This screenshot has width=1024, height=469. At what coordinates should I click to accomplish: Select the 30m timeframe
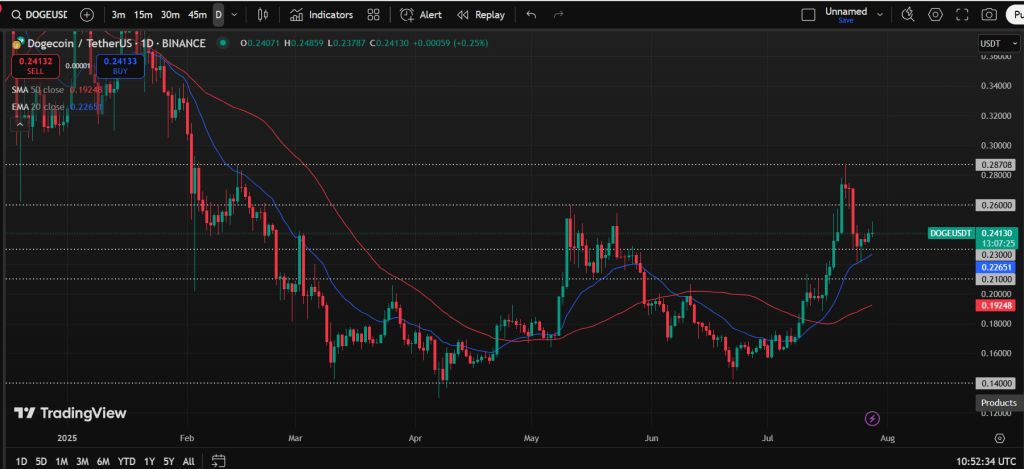click(x=170, y=14)
